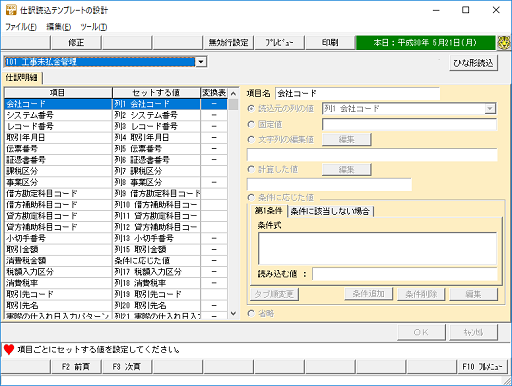Select the 借方勘定科目コード row
This screenshot has width=512, height=386.
[x=116, y=193]
